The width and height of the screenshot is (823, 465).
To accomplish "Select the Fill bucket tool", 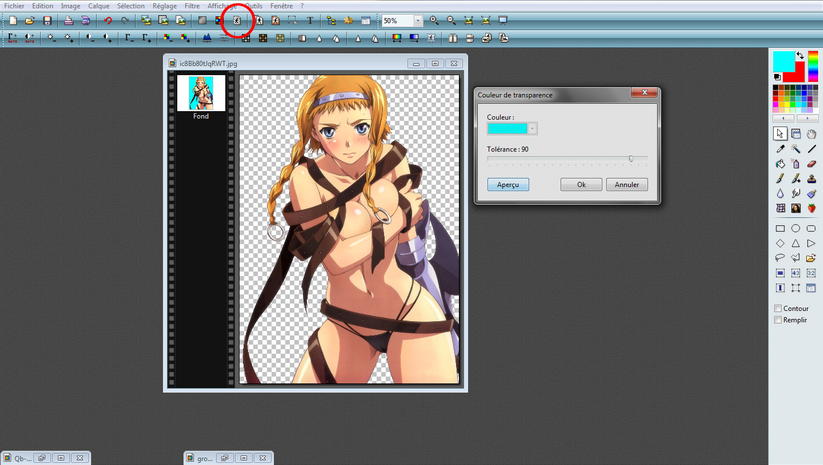I will pyautogui.click(x=780, y=164).
